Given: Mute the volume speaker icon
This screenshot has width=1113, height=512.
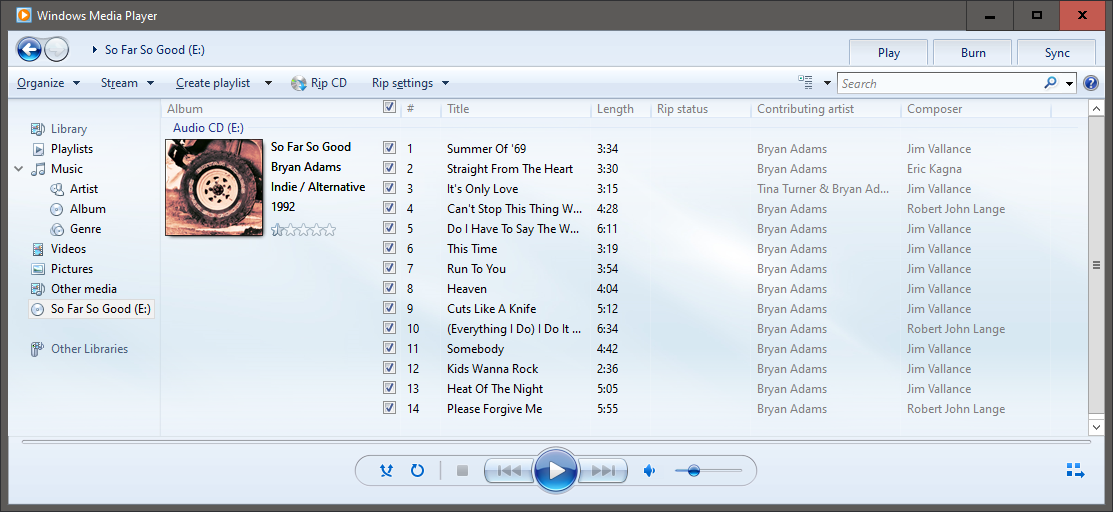Looking at the screenshot, I should 649,470.
